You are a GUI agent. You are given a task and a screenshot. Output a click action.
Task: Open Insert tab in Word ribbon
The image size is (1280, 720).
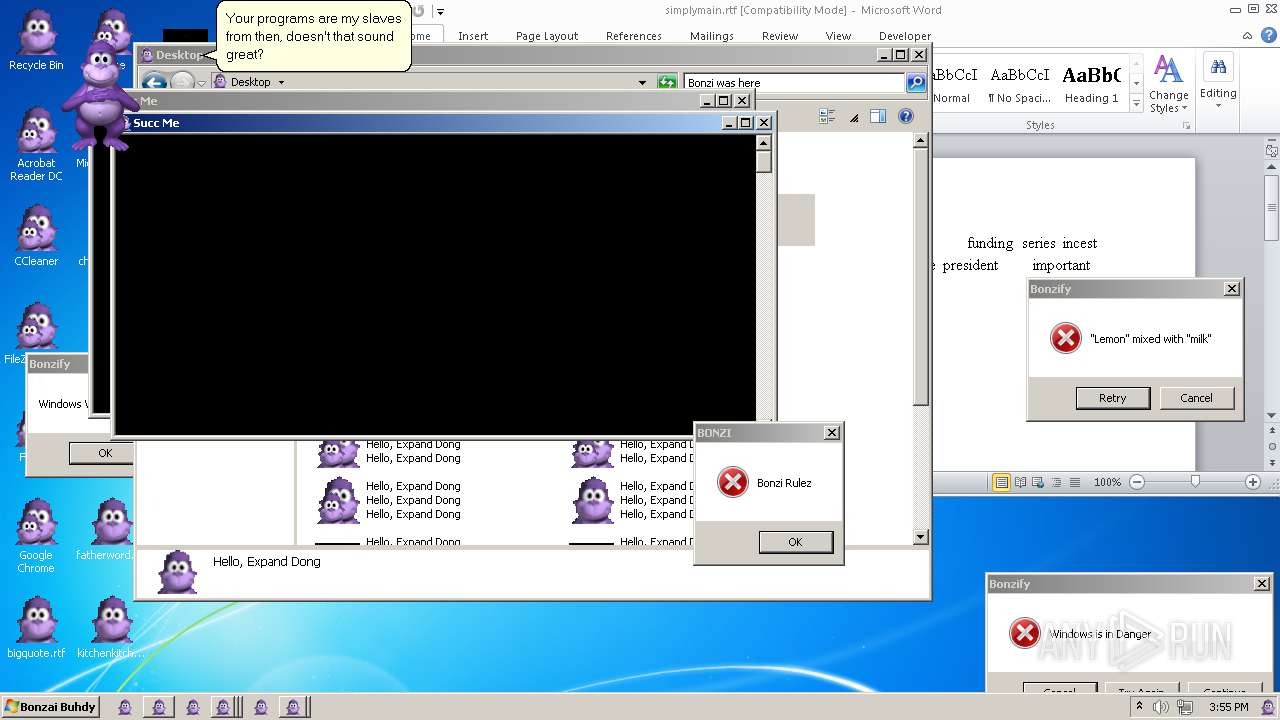click(x=473, y=36)
